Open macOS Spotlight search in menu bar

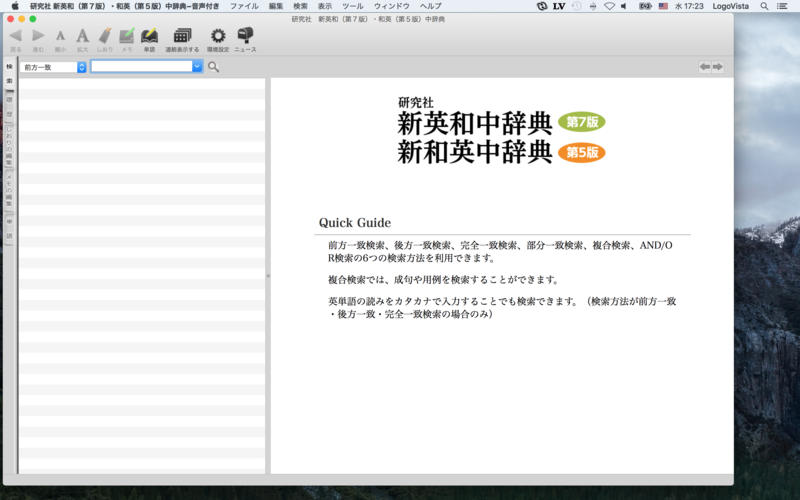pos(765,6)
